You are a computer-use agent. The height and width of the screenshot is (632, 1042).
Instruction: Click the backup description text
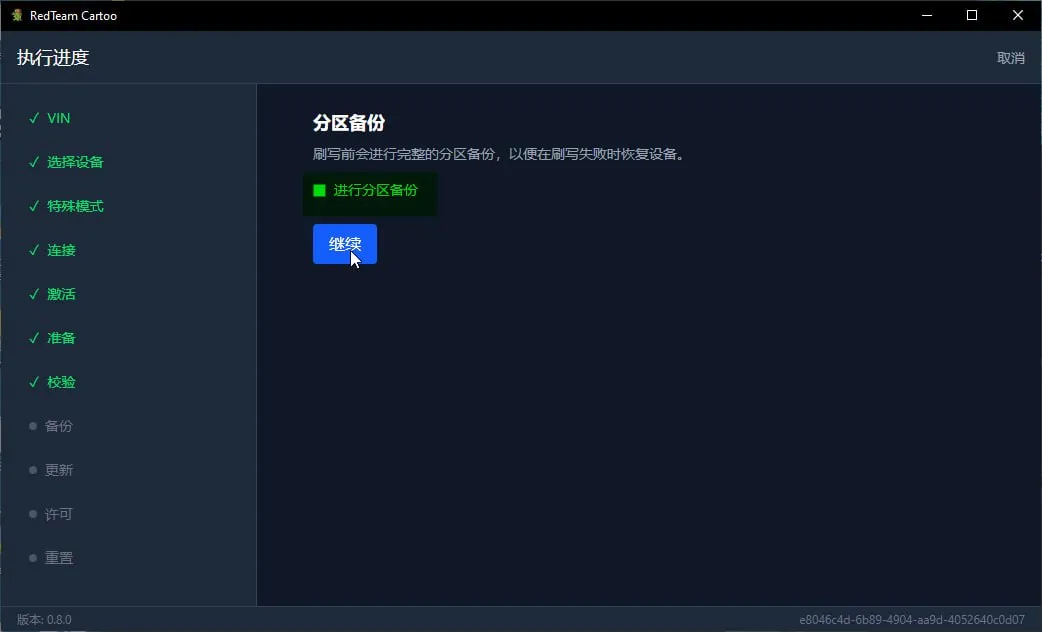[x=498, y=154]
